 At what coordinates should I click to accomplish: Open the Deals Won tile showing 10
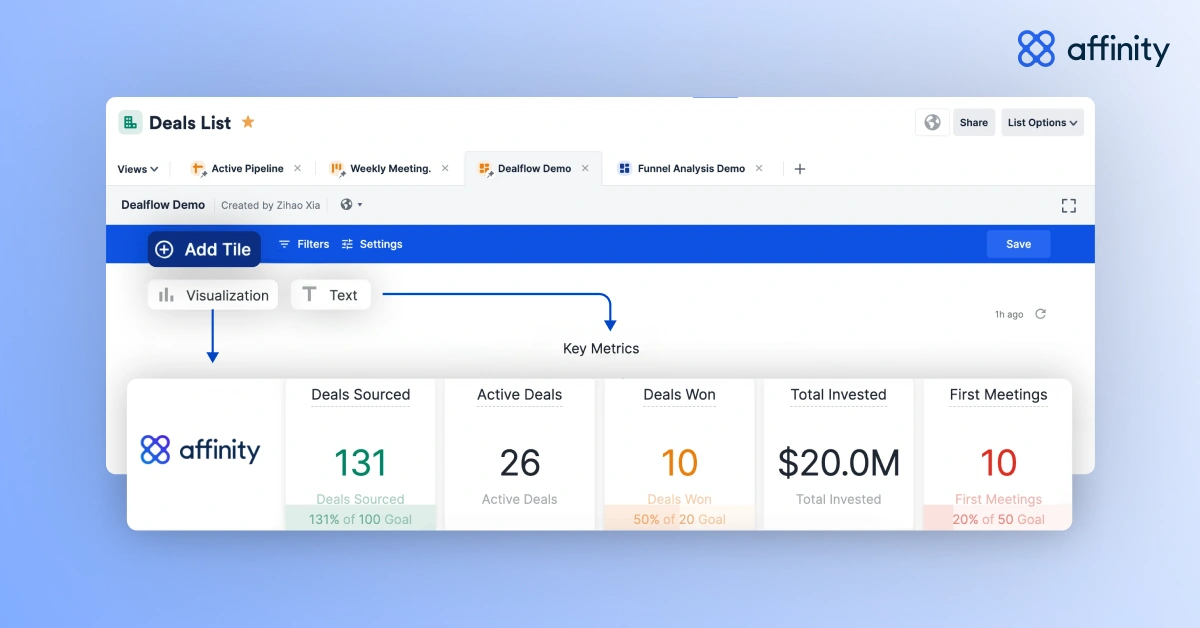click(679, 454)
